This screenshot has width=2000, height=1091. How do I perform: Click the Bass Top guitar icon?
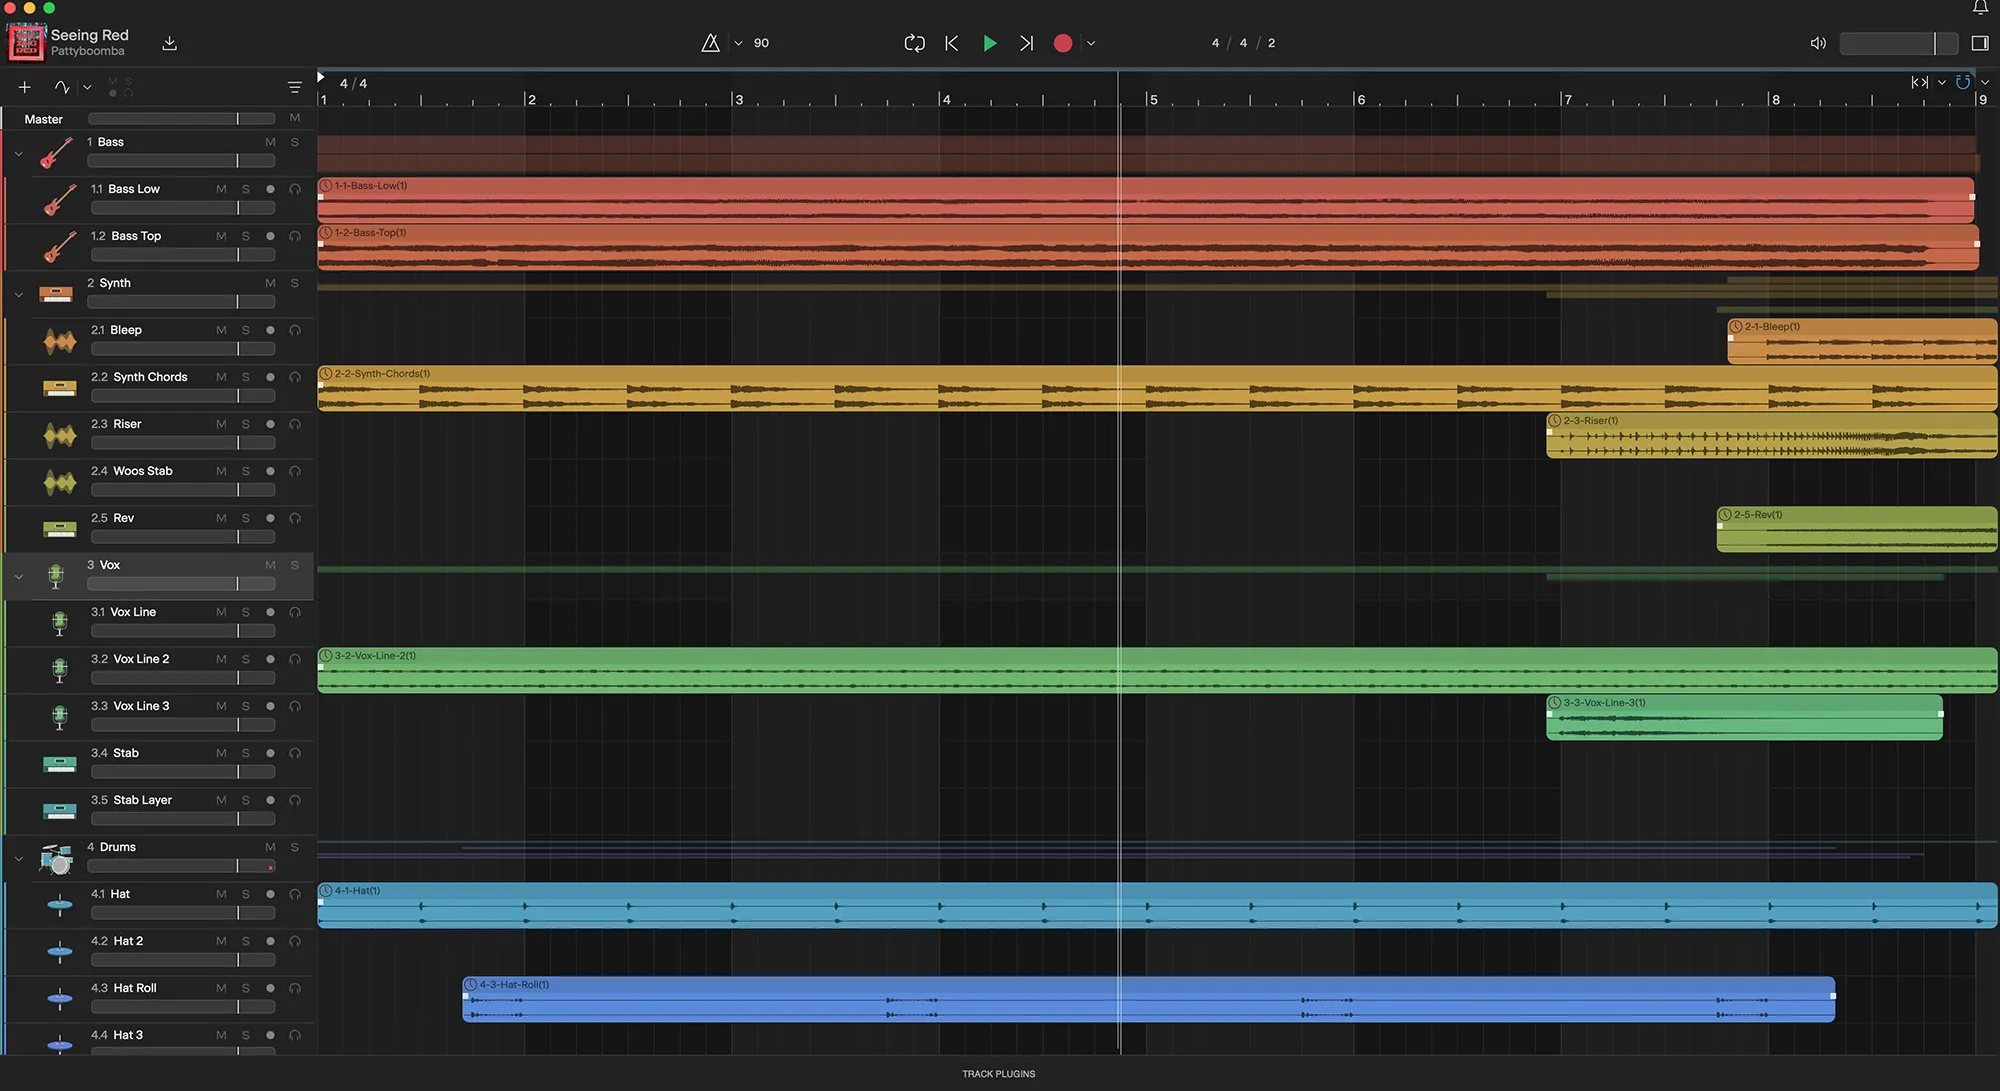click(x=60, y=247)
